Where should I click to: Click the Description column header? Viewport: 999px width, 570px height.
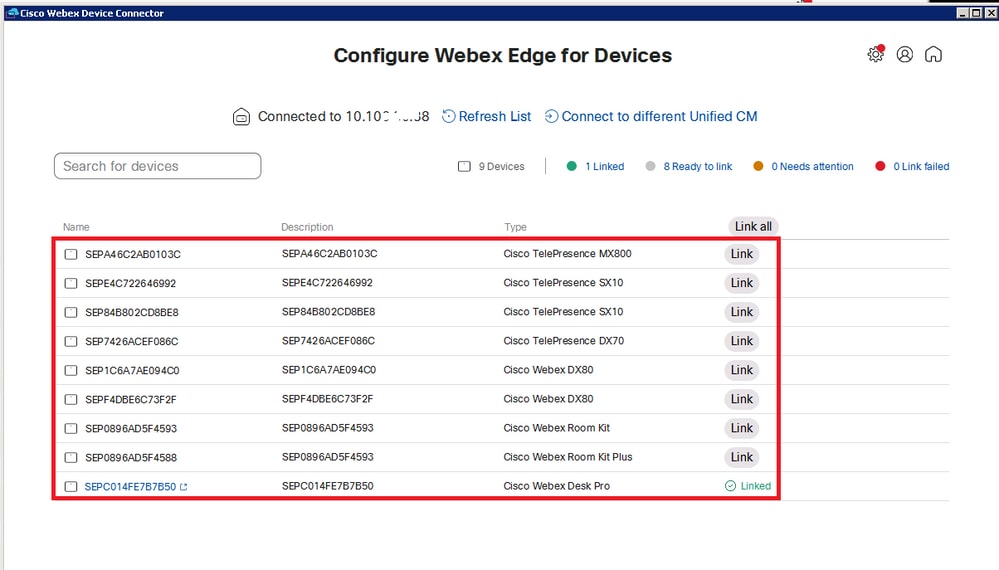click(x=307, y=227)
